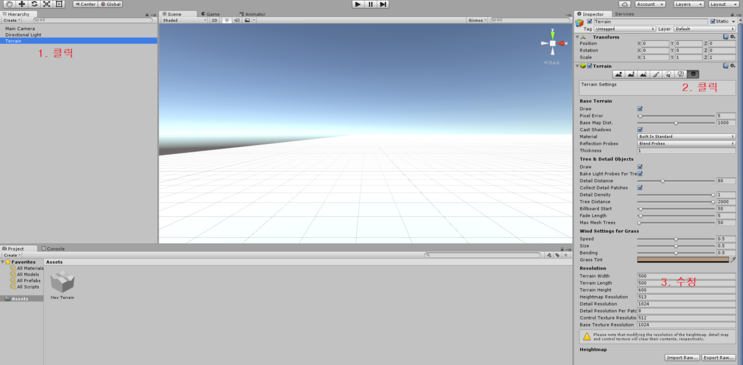
Task: Select the Smooth Height terrain tool
Action: 643,74
